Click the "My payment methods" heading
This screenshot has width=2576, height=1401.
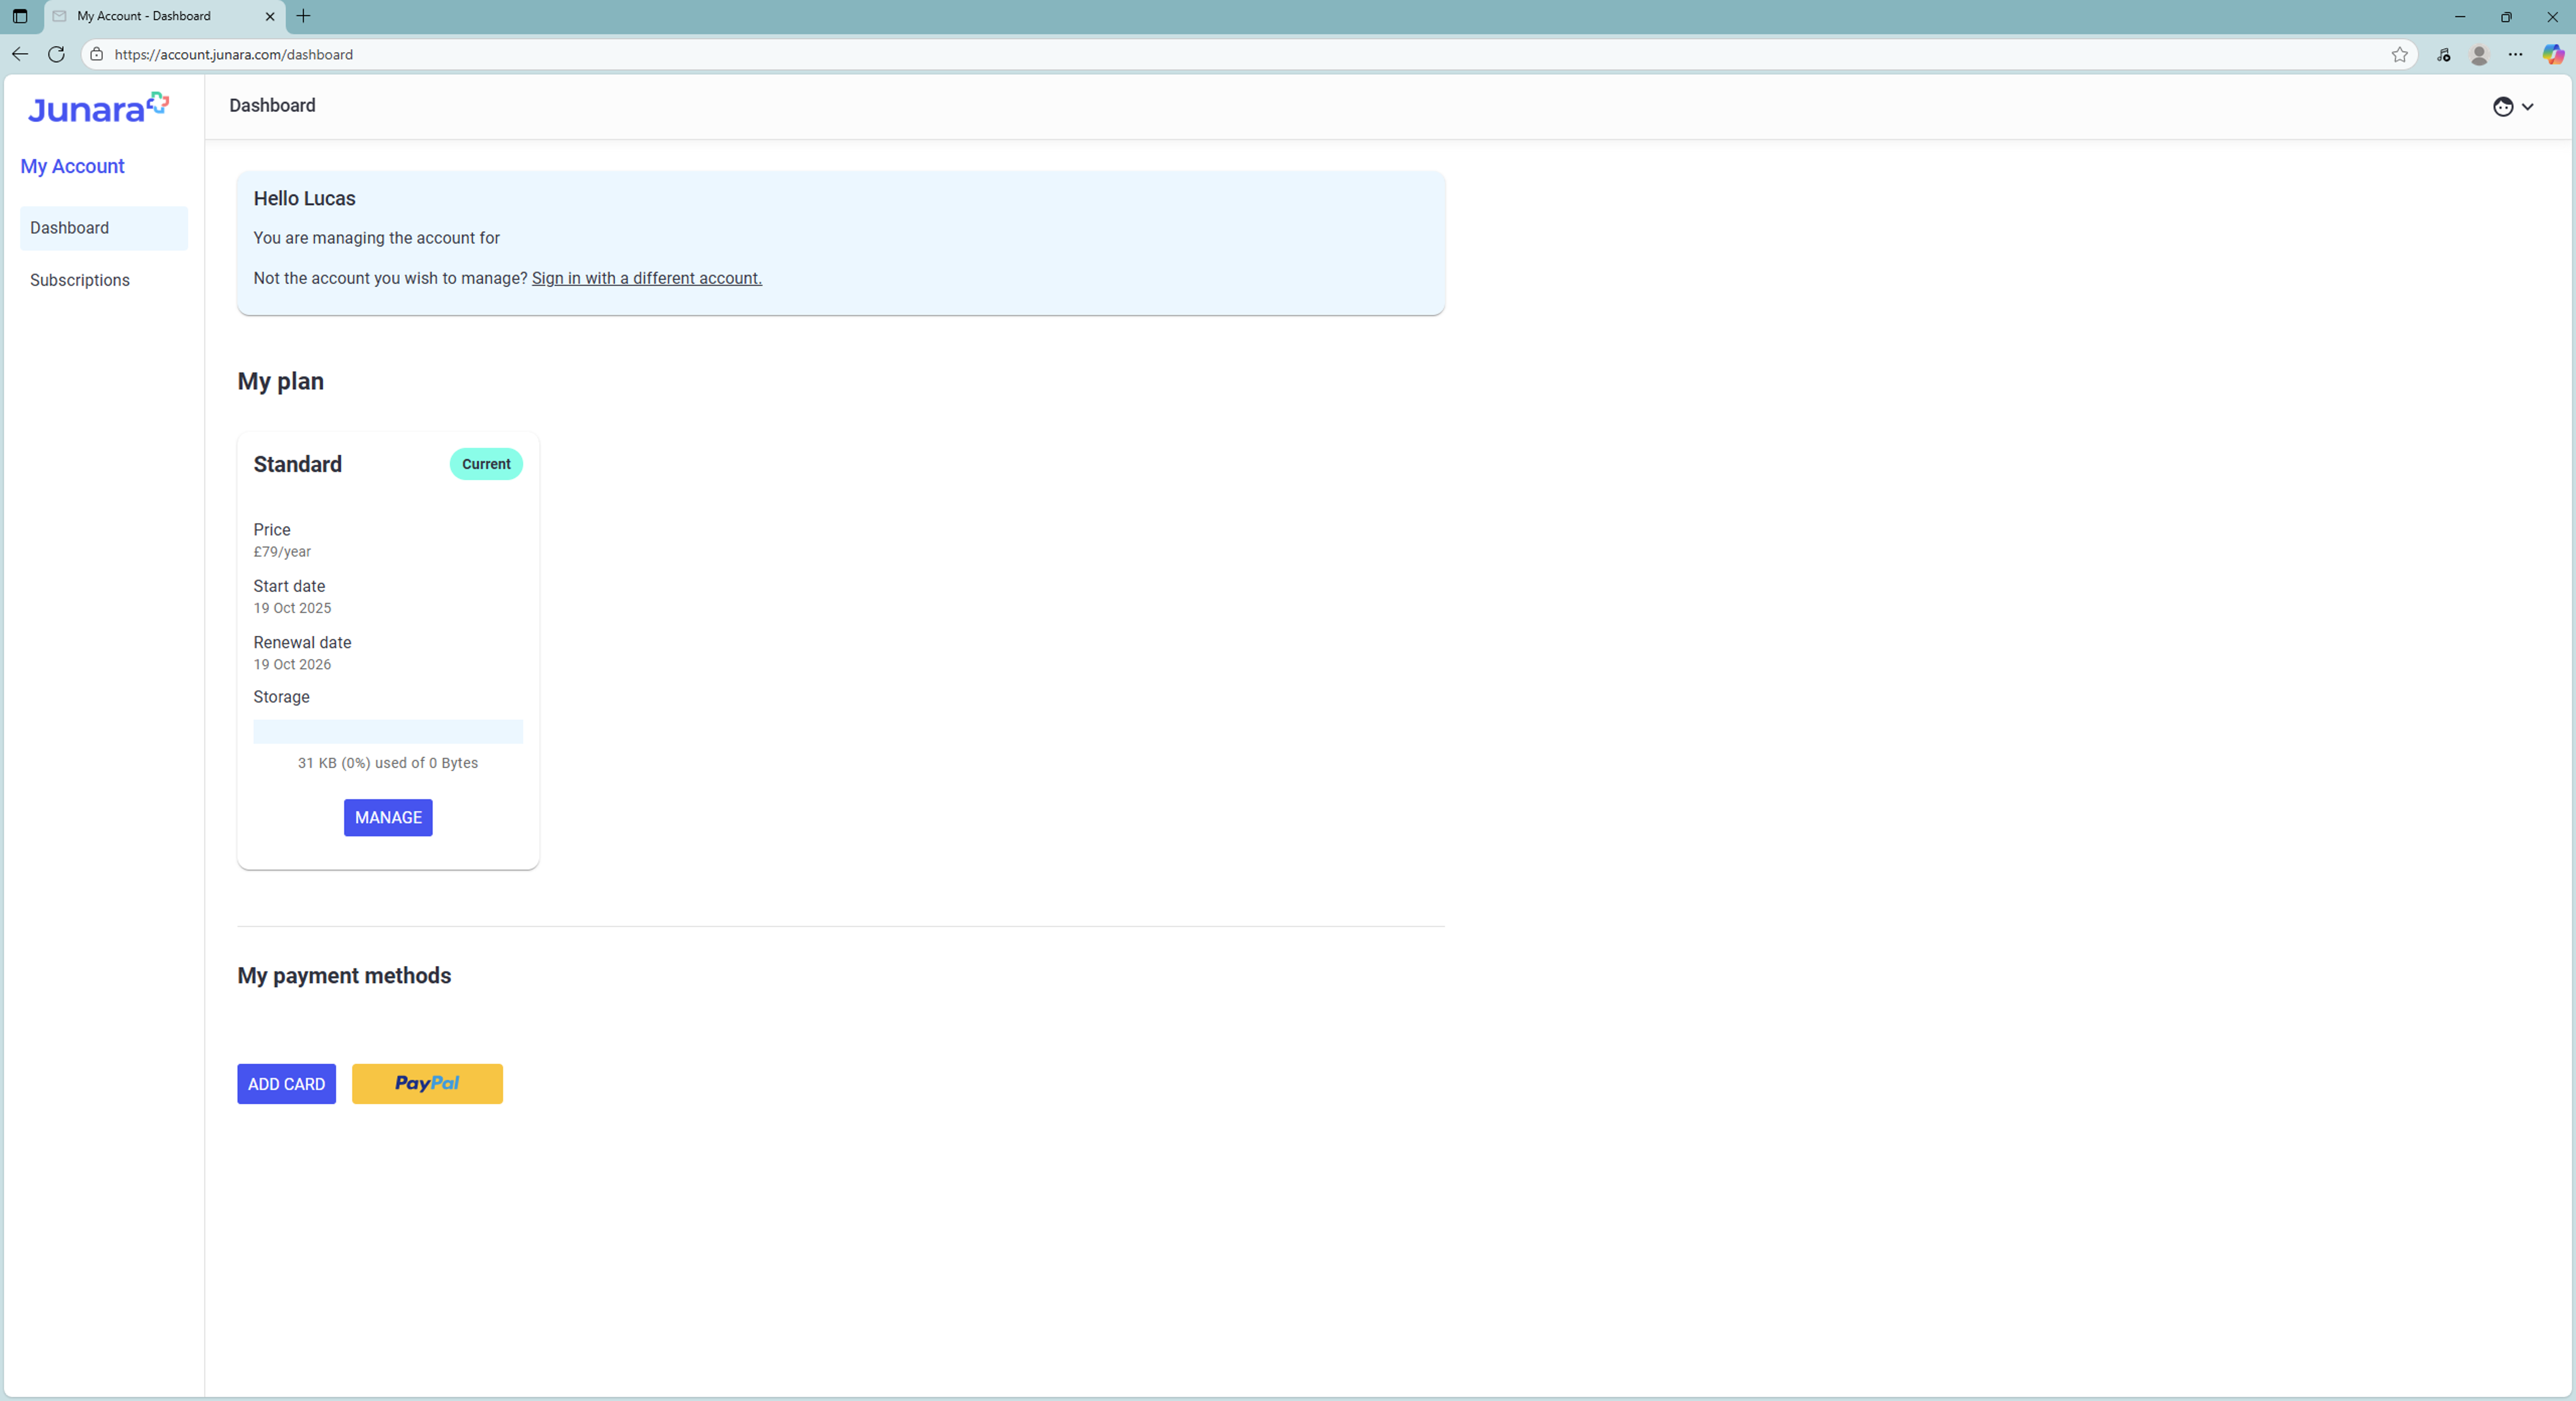344,975
